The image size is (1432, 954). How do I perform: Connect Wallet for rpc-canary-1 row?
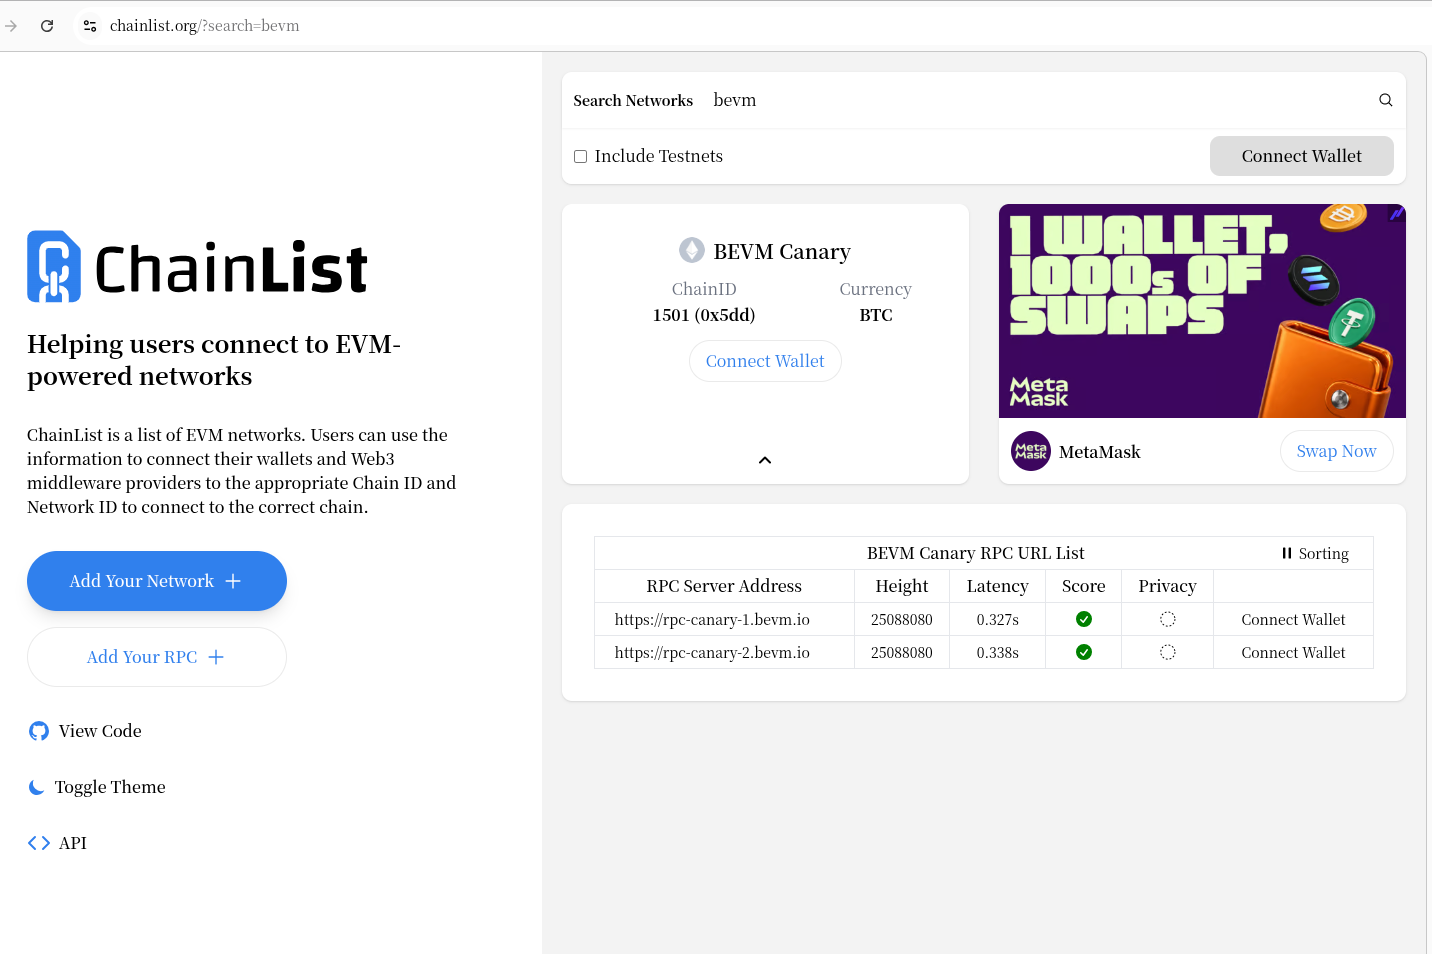(1293, 619)
